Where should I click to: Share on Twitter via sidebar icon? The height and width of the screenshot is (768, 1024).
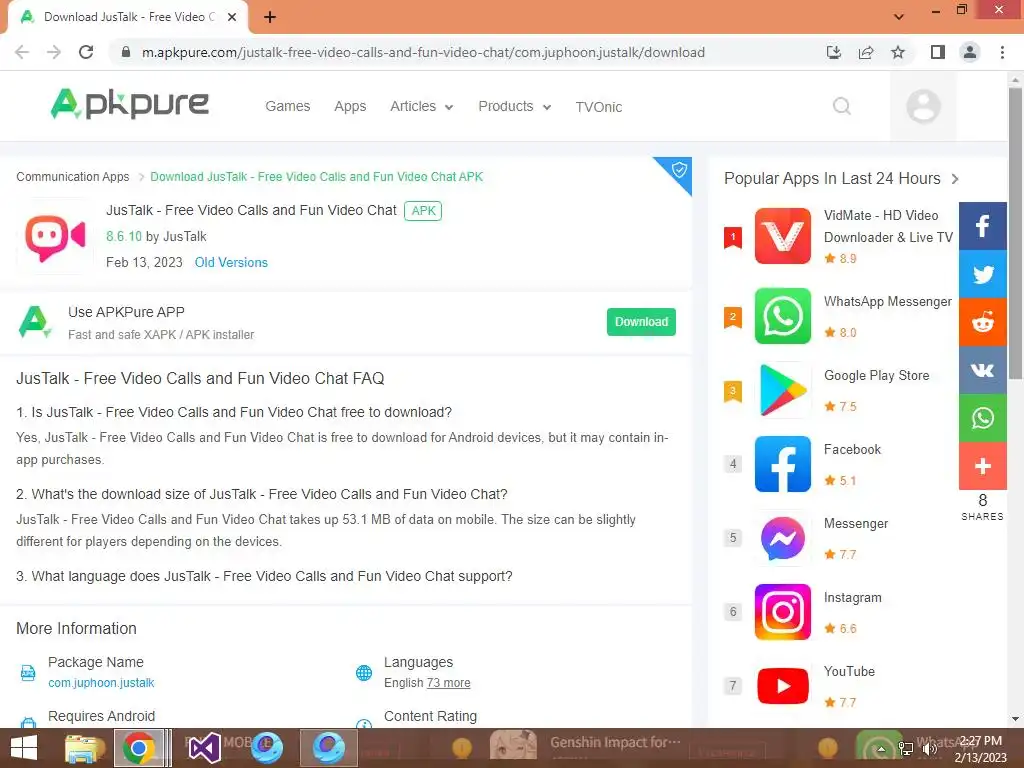(x=982, y=274)
